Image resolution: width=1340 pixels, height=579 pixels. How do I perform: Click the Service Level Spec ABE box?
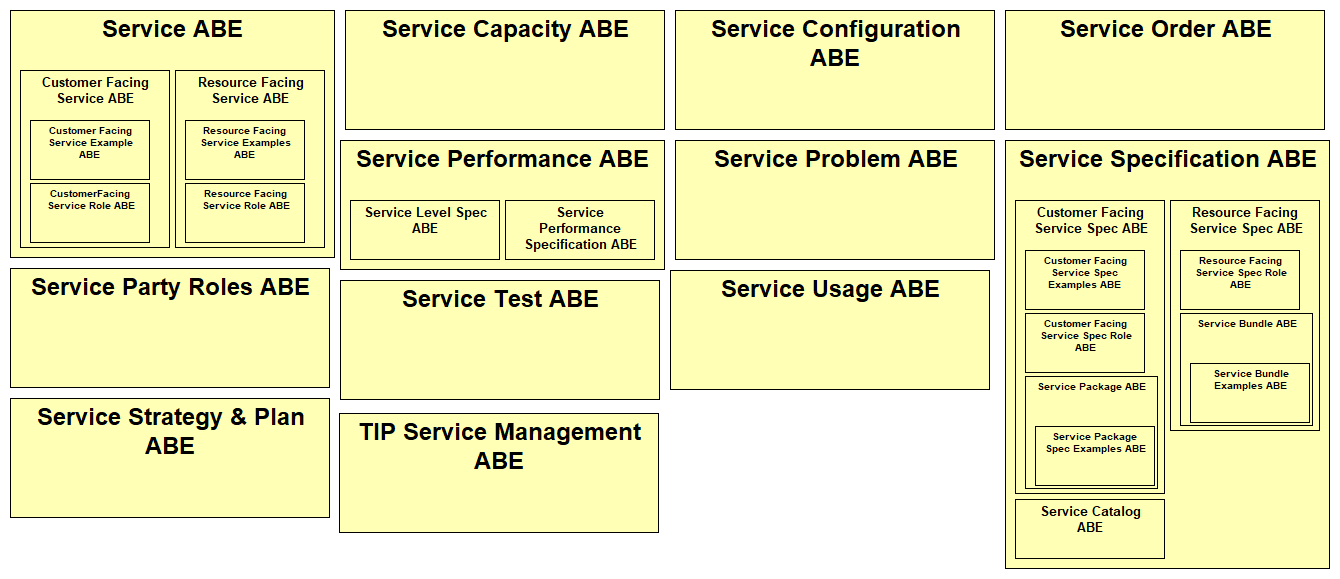point(425,230)
